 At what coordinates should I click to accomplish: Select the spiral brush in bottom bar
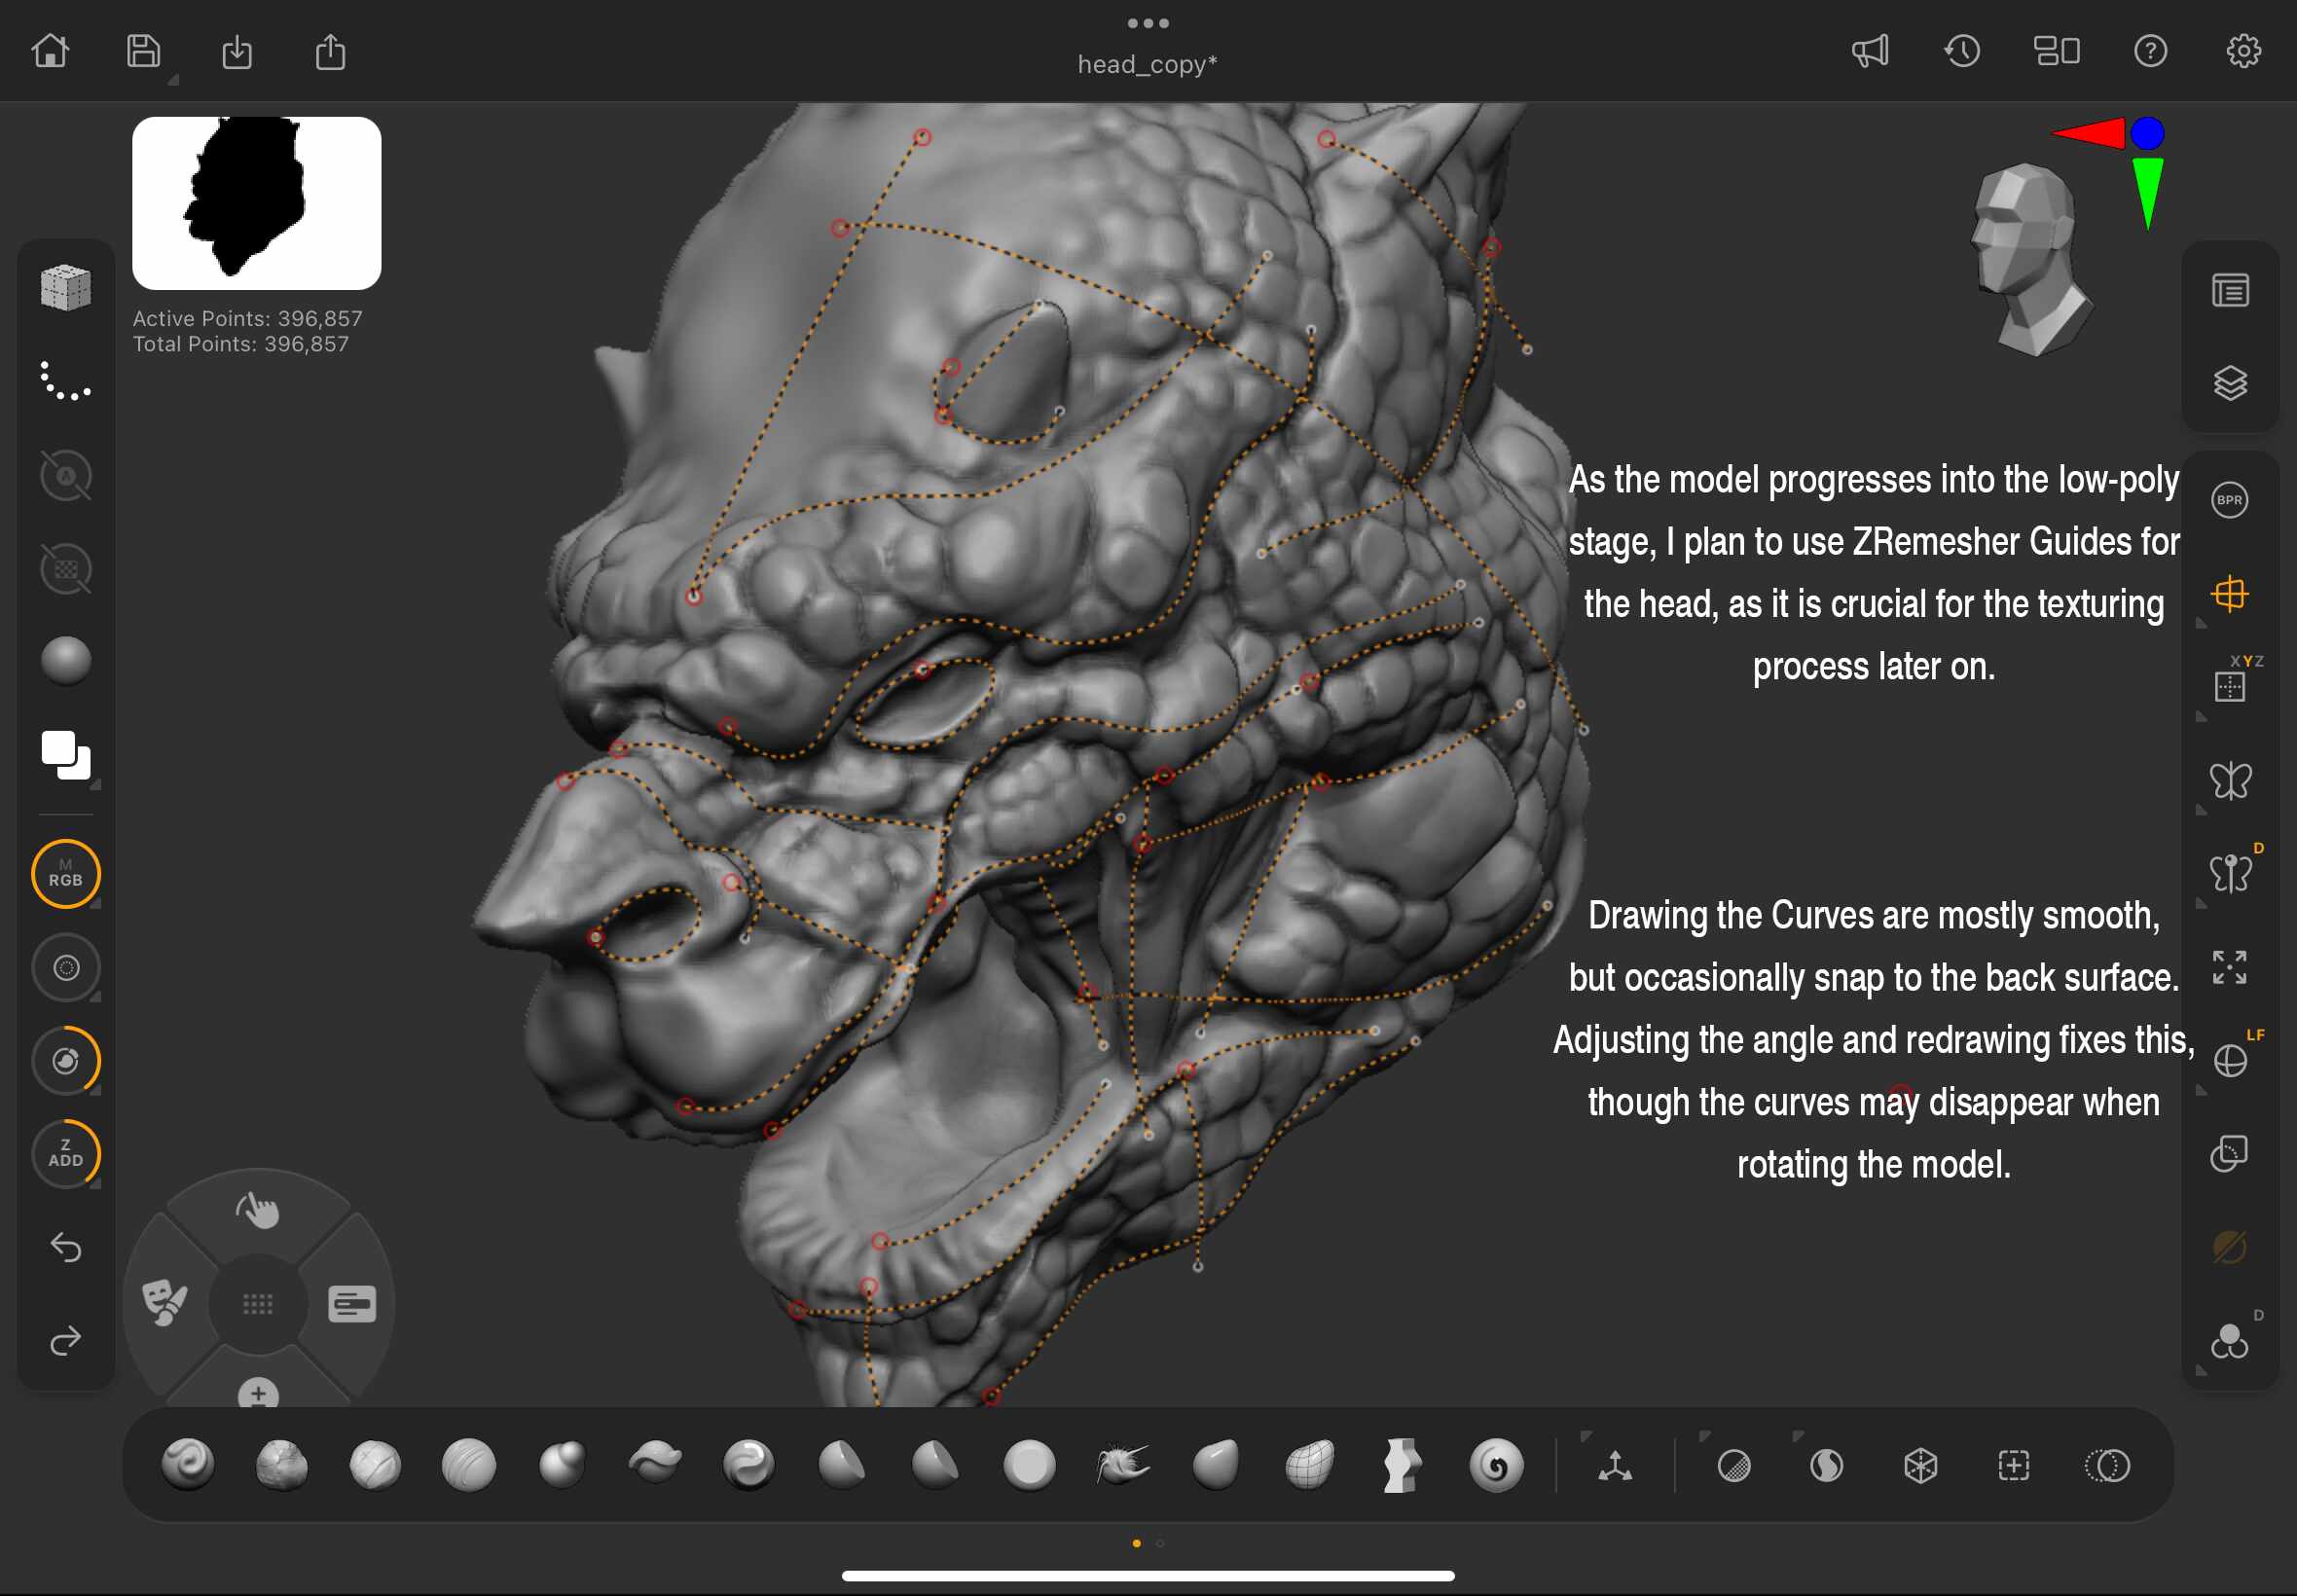point(1496,1465)
